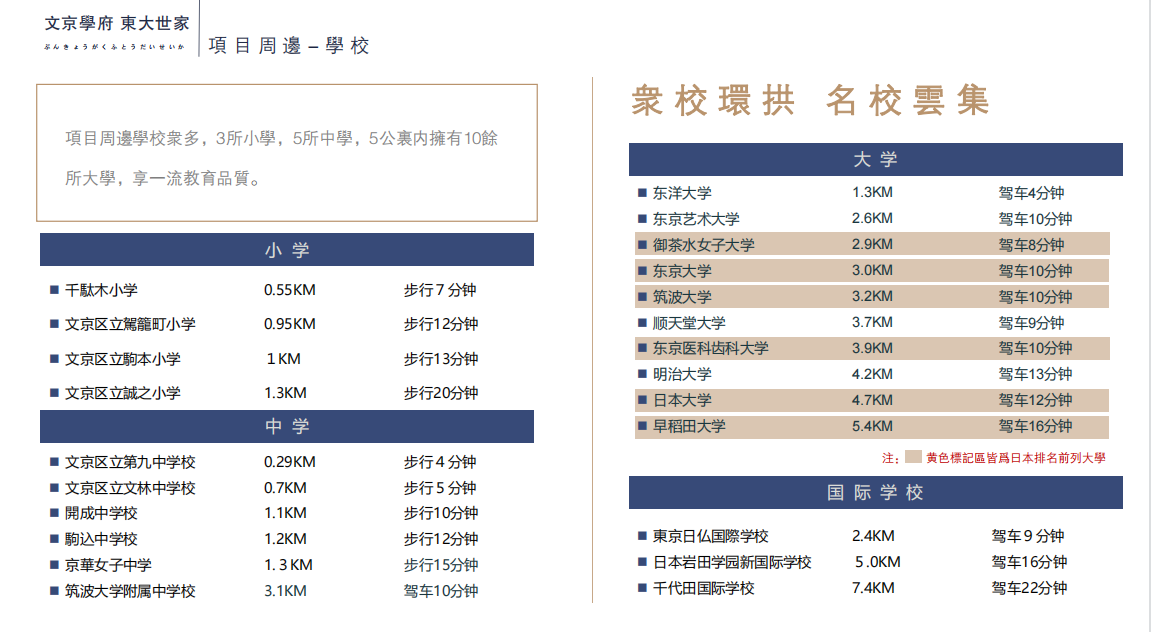Image resolution: width=1151 pixels, height=632 pixels.
Task: Click the bordered project summary text box
Action: tap(287, 153)
